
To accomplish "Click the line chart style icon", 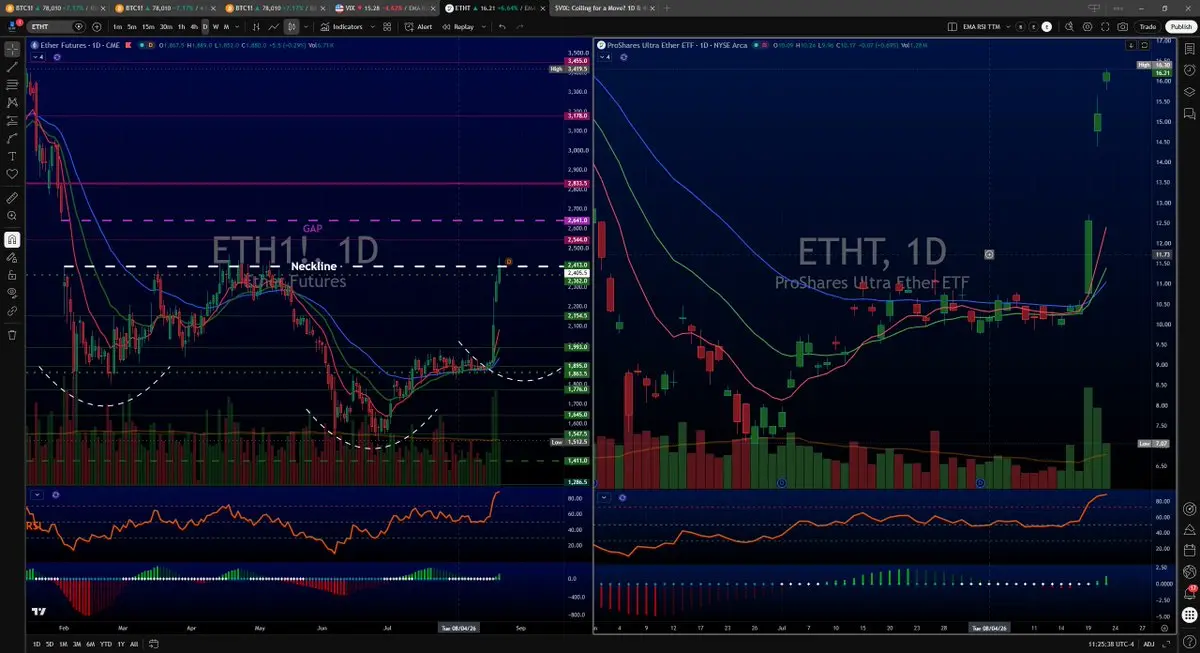I will (x=273, y=26).
